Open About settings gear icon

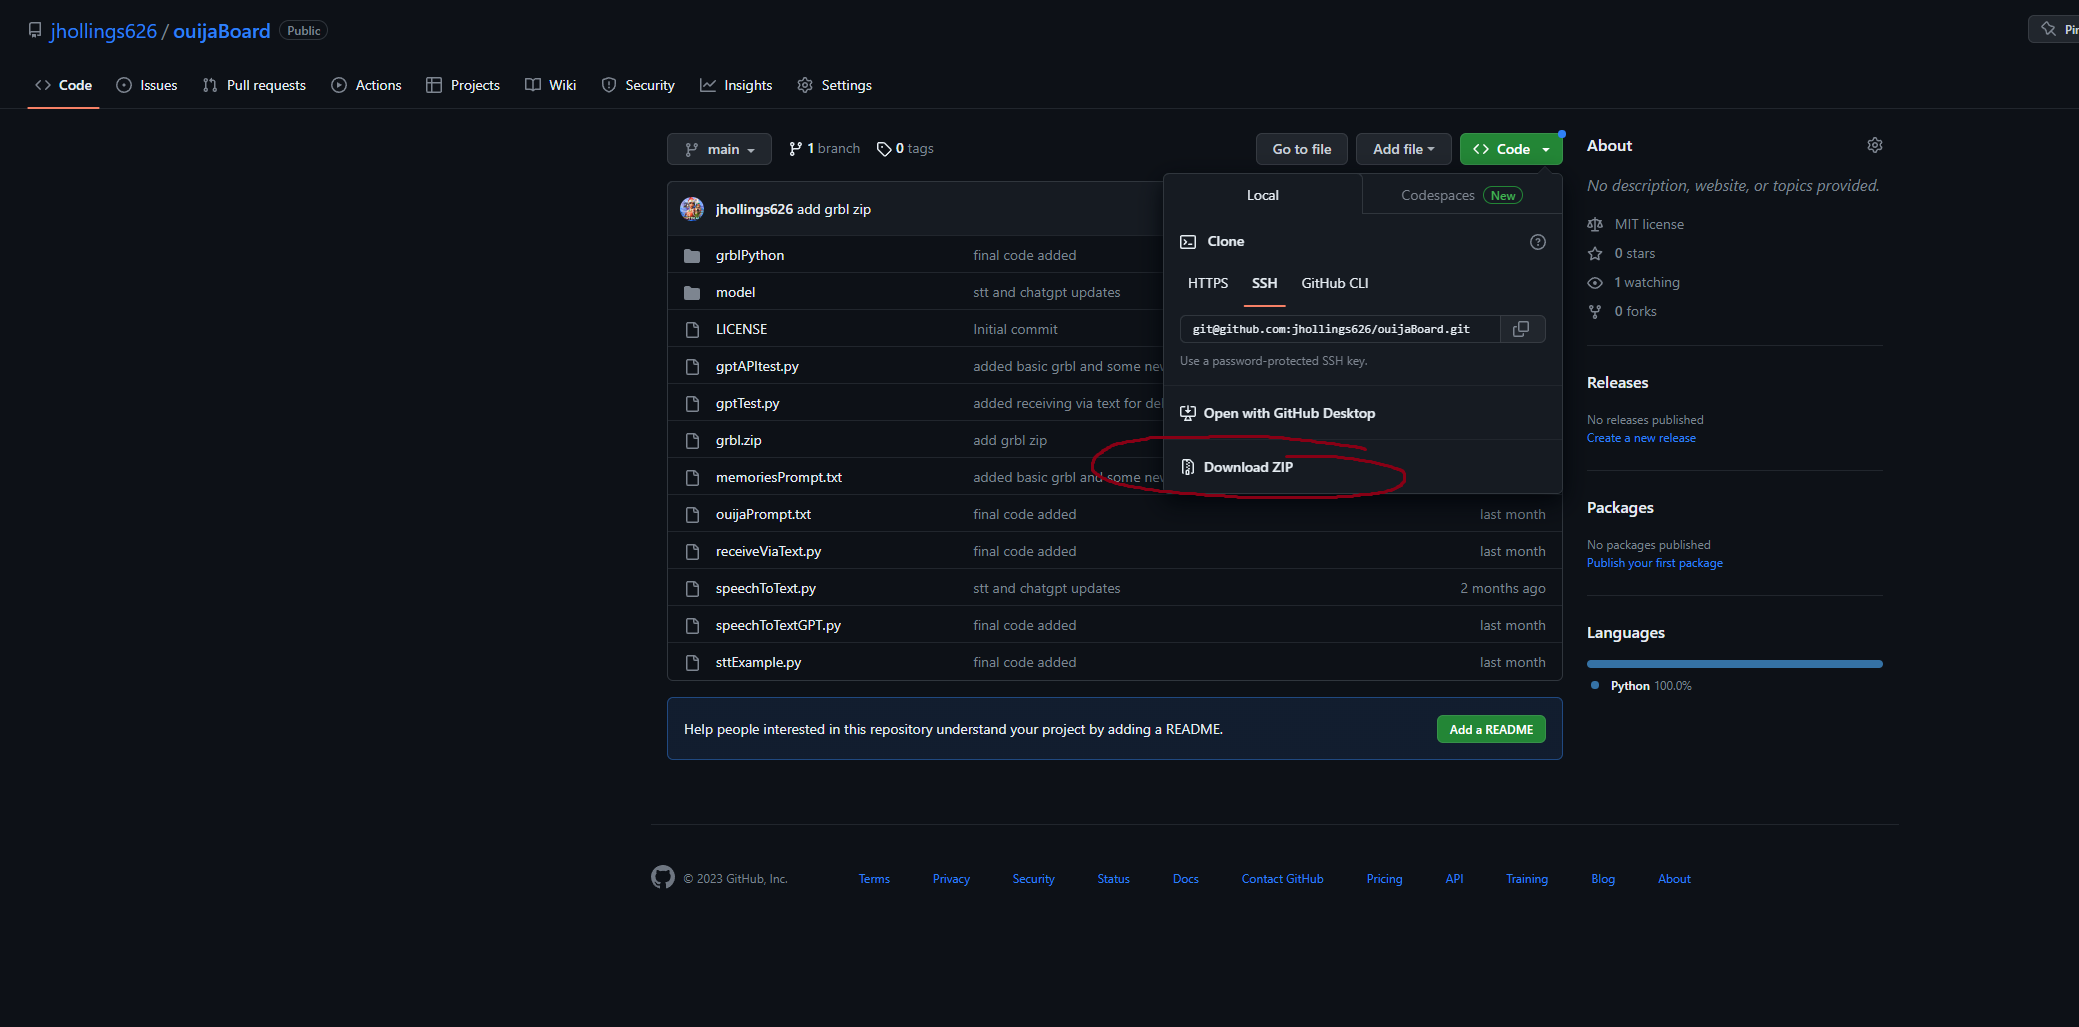(x=1875, y=146)
